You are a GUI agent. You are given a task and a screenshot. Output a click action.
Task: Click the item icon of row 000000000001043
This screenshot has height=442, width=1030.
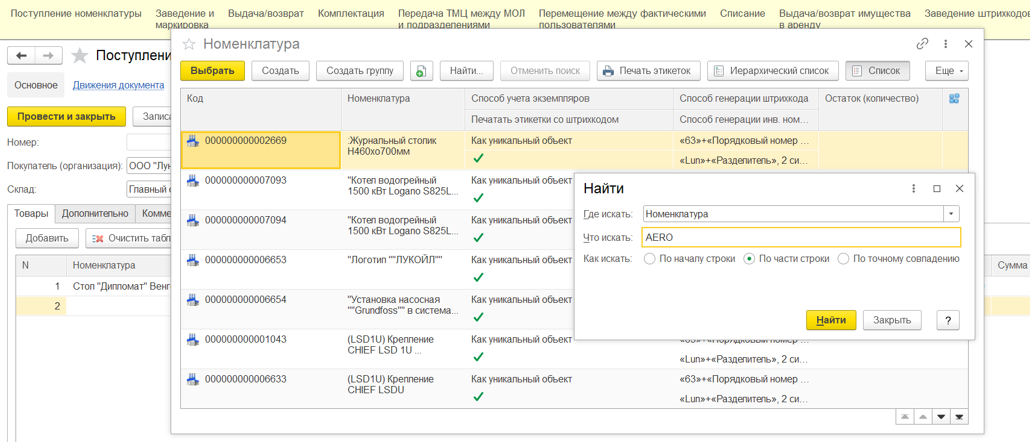pos(193,340)
